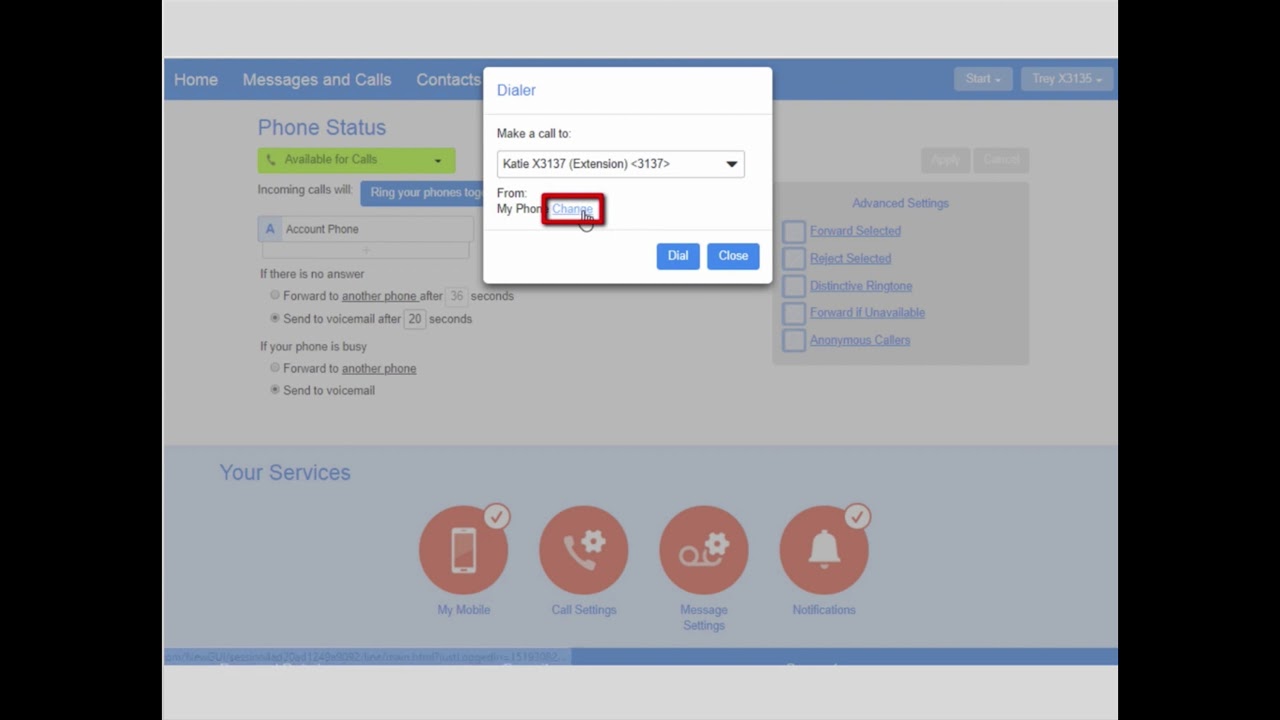The height and width of the screenshot is (720, 1280).
Task: Expand the Katie X3137 extension dropdown
Action: (x=621, y=164)
